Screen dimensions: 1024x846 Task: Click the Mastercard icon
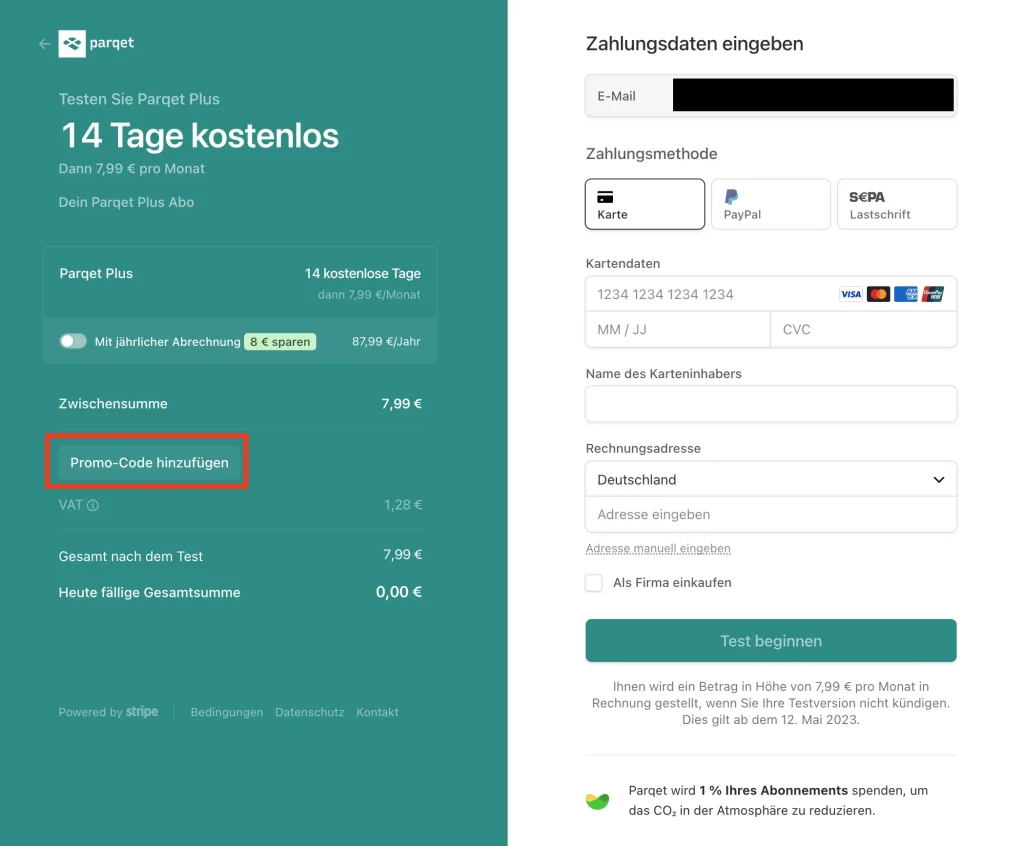point(878,294)
